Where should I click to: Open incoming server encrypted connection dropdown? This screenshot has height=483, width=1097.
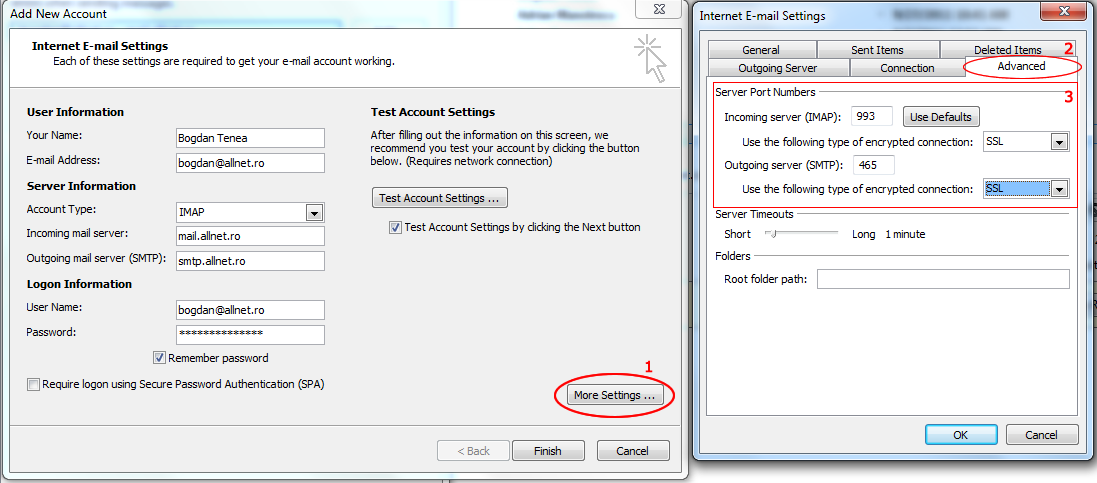coord(1060,143)
